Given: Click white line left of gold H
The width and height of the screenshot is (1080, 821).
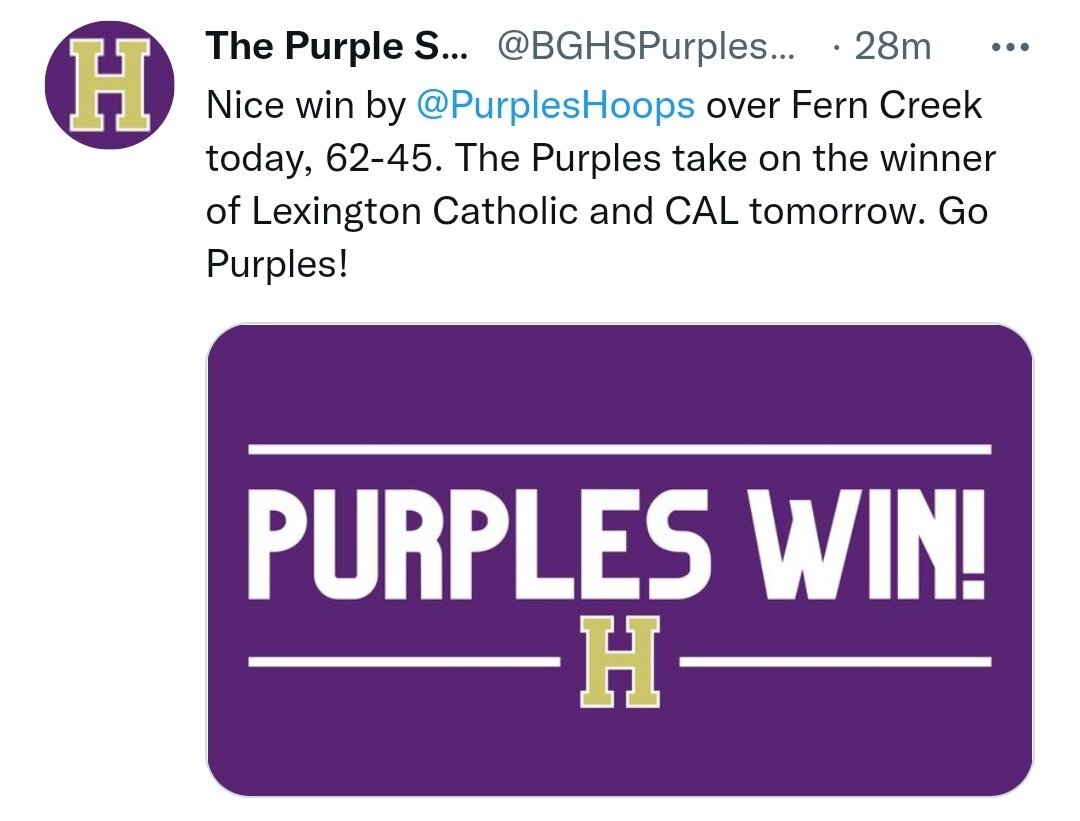Looking at the screenshot, I should point(404,662).
